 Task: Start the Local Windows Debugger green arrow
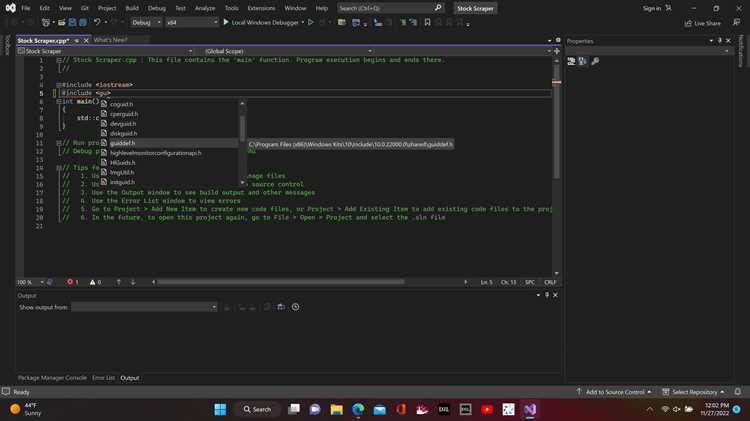point(226,22)
